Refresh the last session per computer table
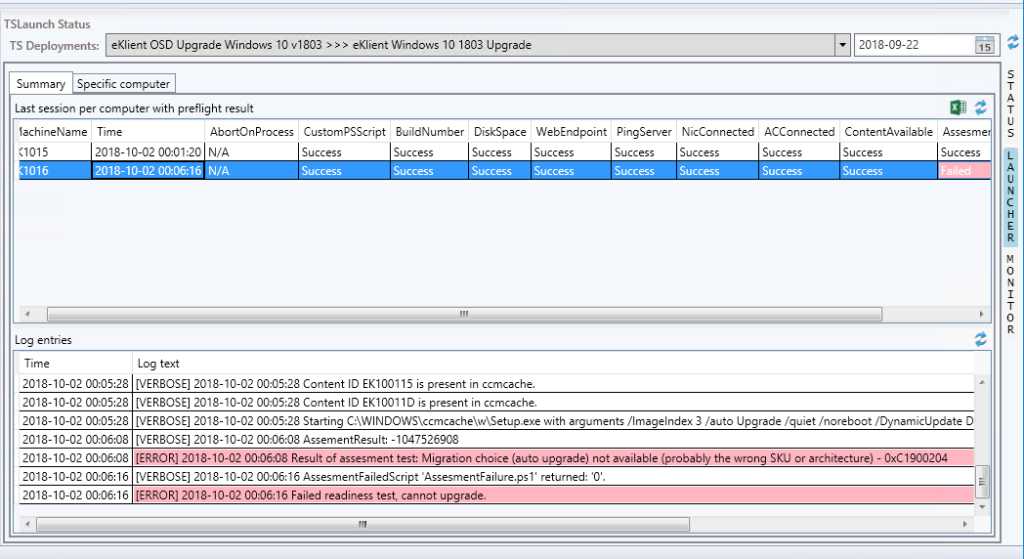 click(x=981, y=108)
